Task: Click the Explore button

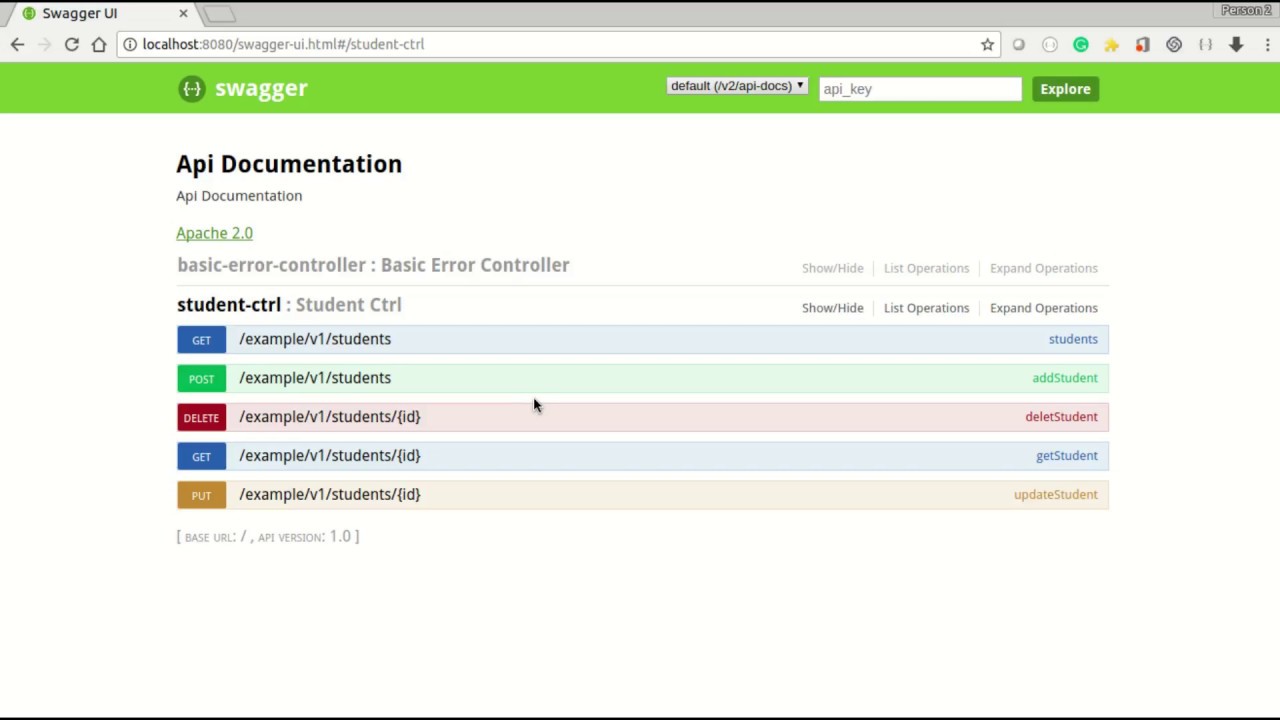Action: pos(1065,89)
